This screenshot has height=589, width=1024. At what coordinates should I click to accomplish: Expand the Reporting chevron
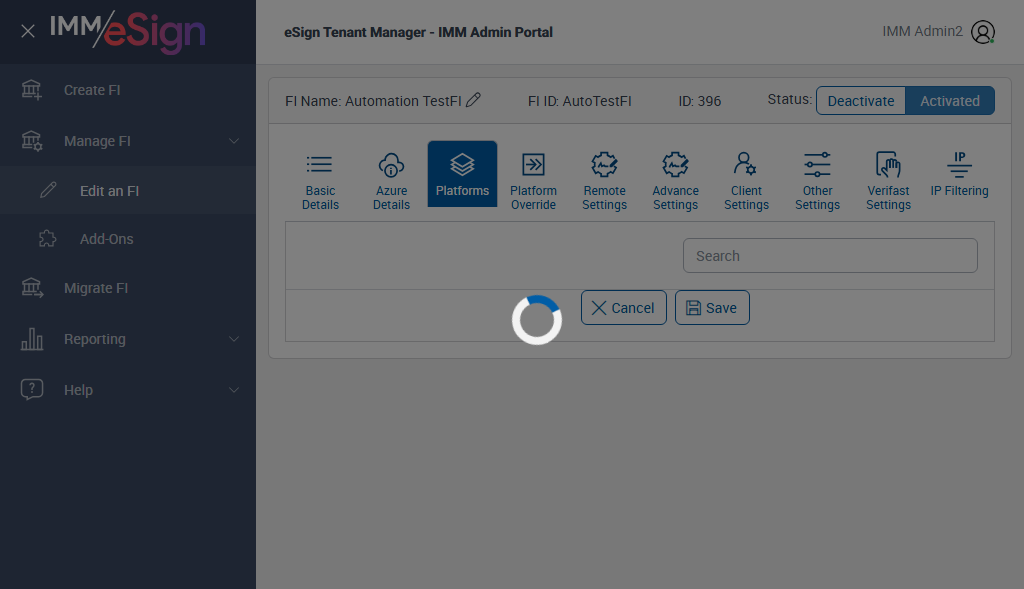coord(234,339)
